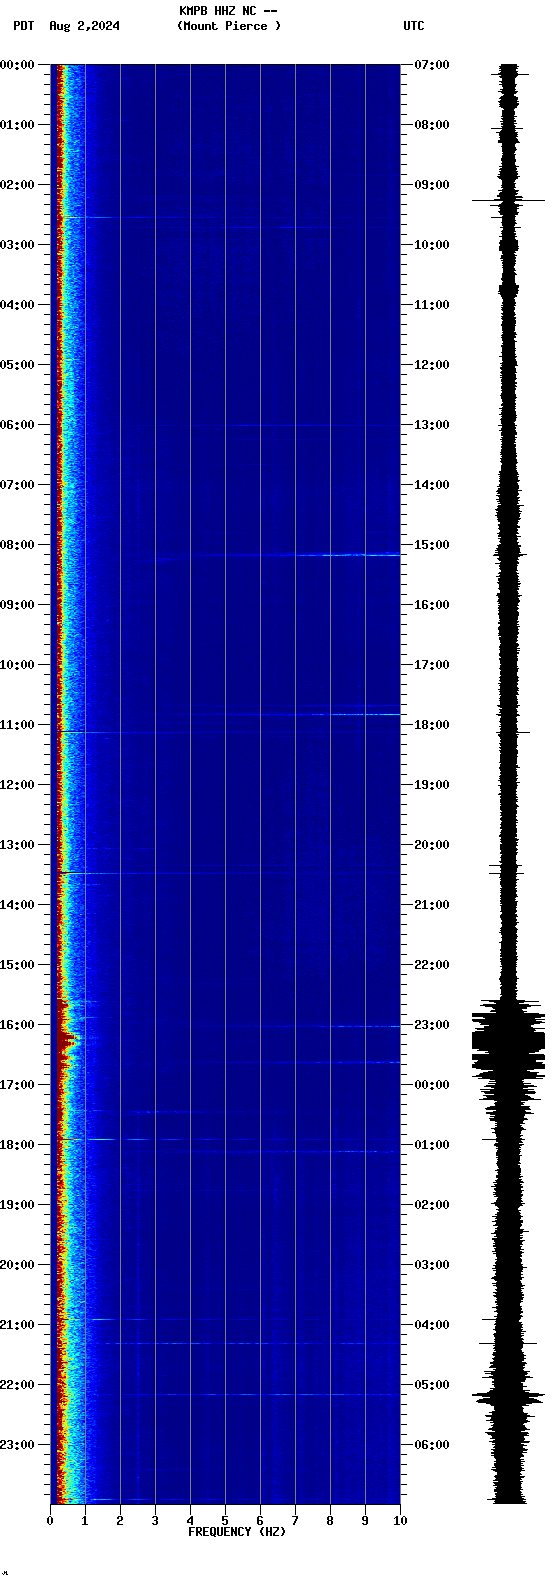Click the 00:00 UTC time label
This screenshot has height=1584, width=552.
tap(432, 1085)
